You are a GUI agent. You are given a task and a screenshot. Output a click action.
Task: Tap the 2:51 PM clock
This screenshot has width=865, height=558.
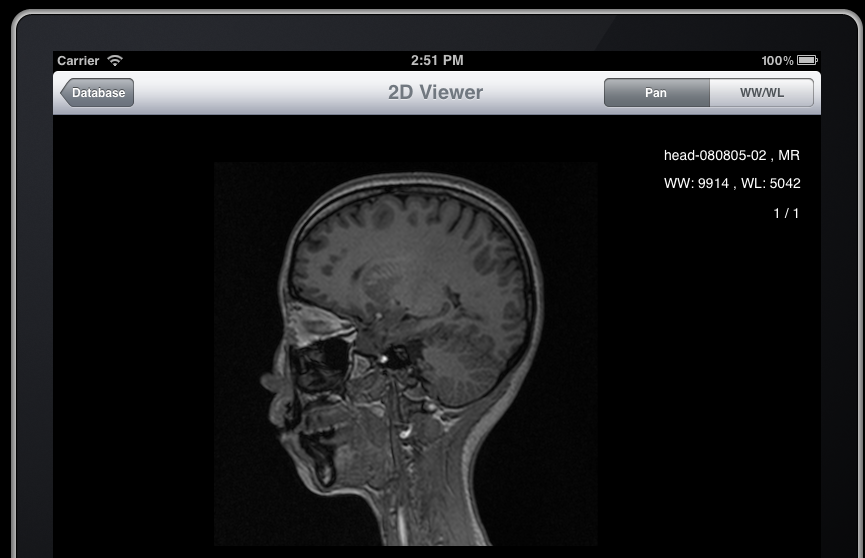tap(437, 60)
